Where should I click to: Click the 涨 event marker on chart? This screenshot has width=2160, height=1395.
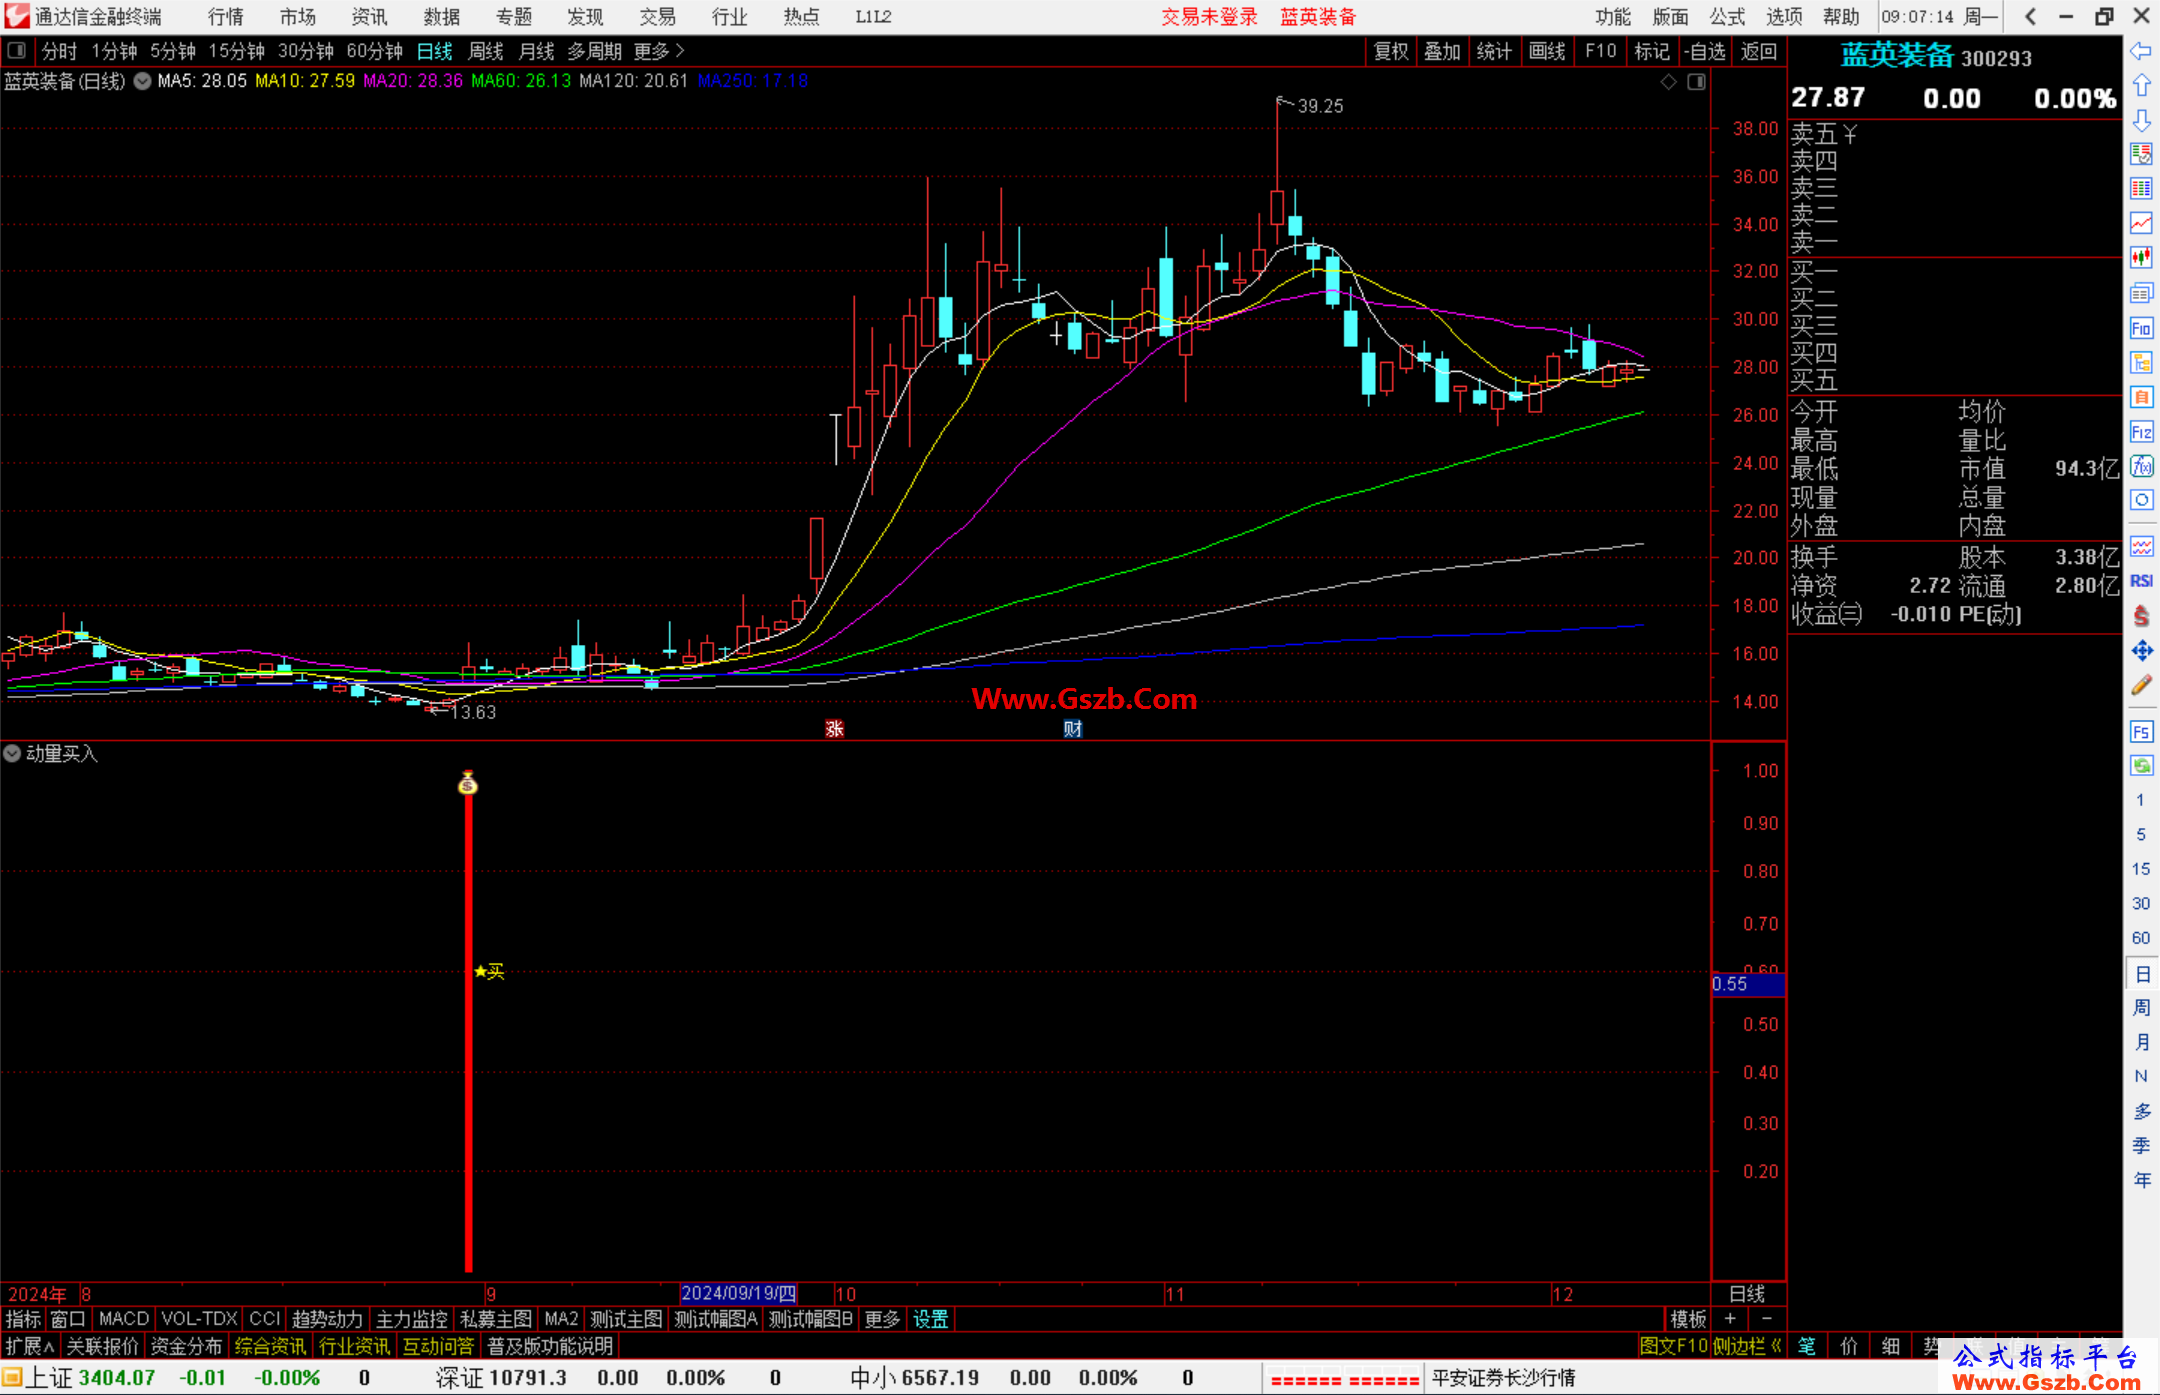(834, 729)
